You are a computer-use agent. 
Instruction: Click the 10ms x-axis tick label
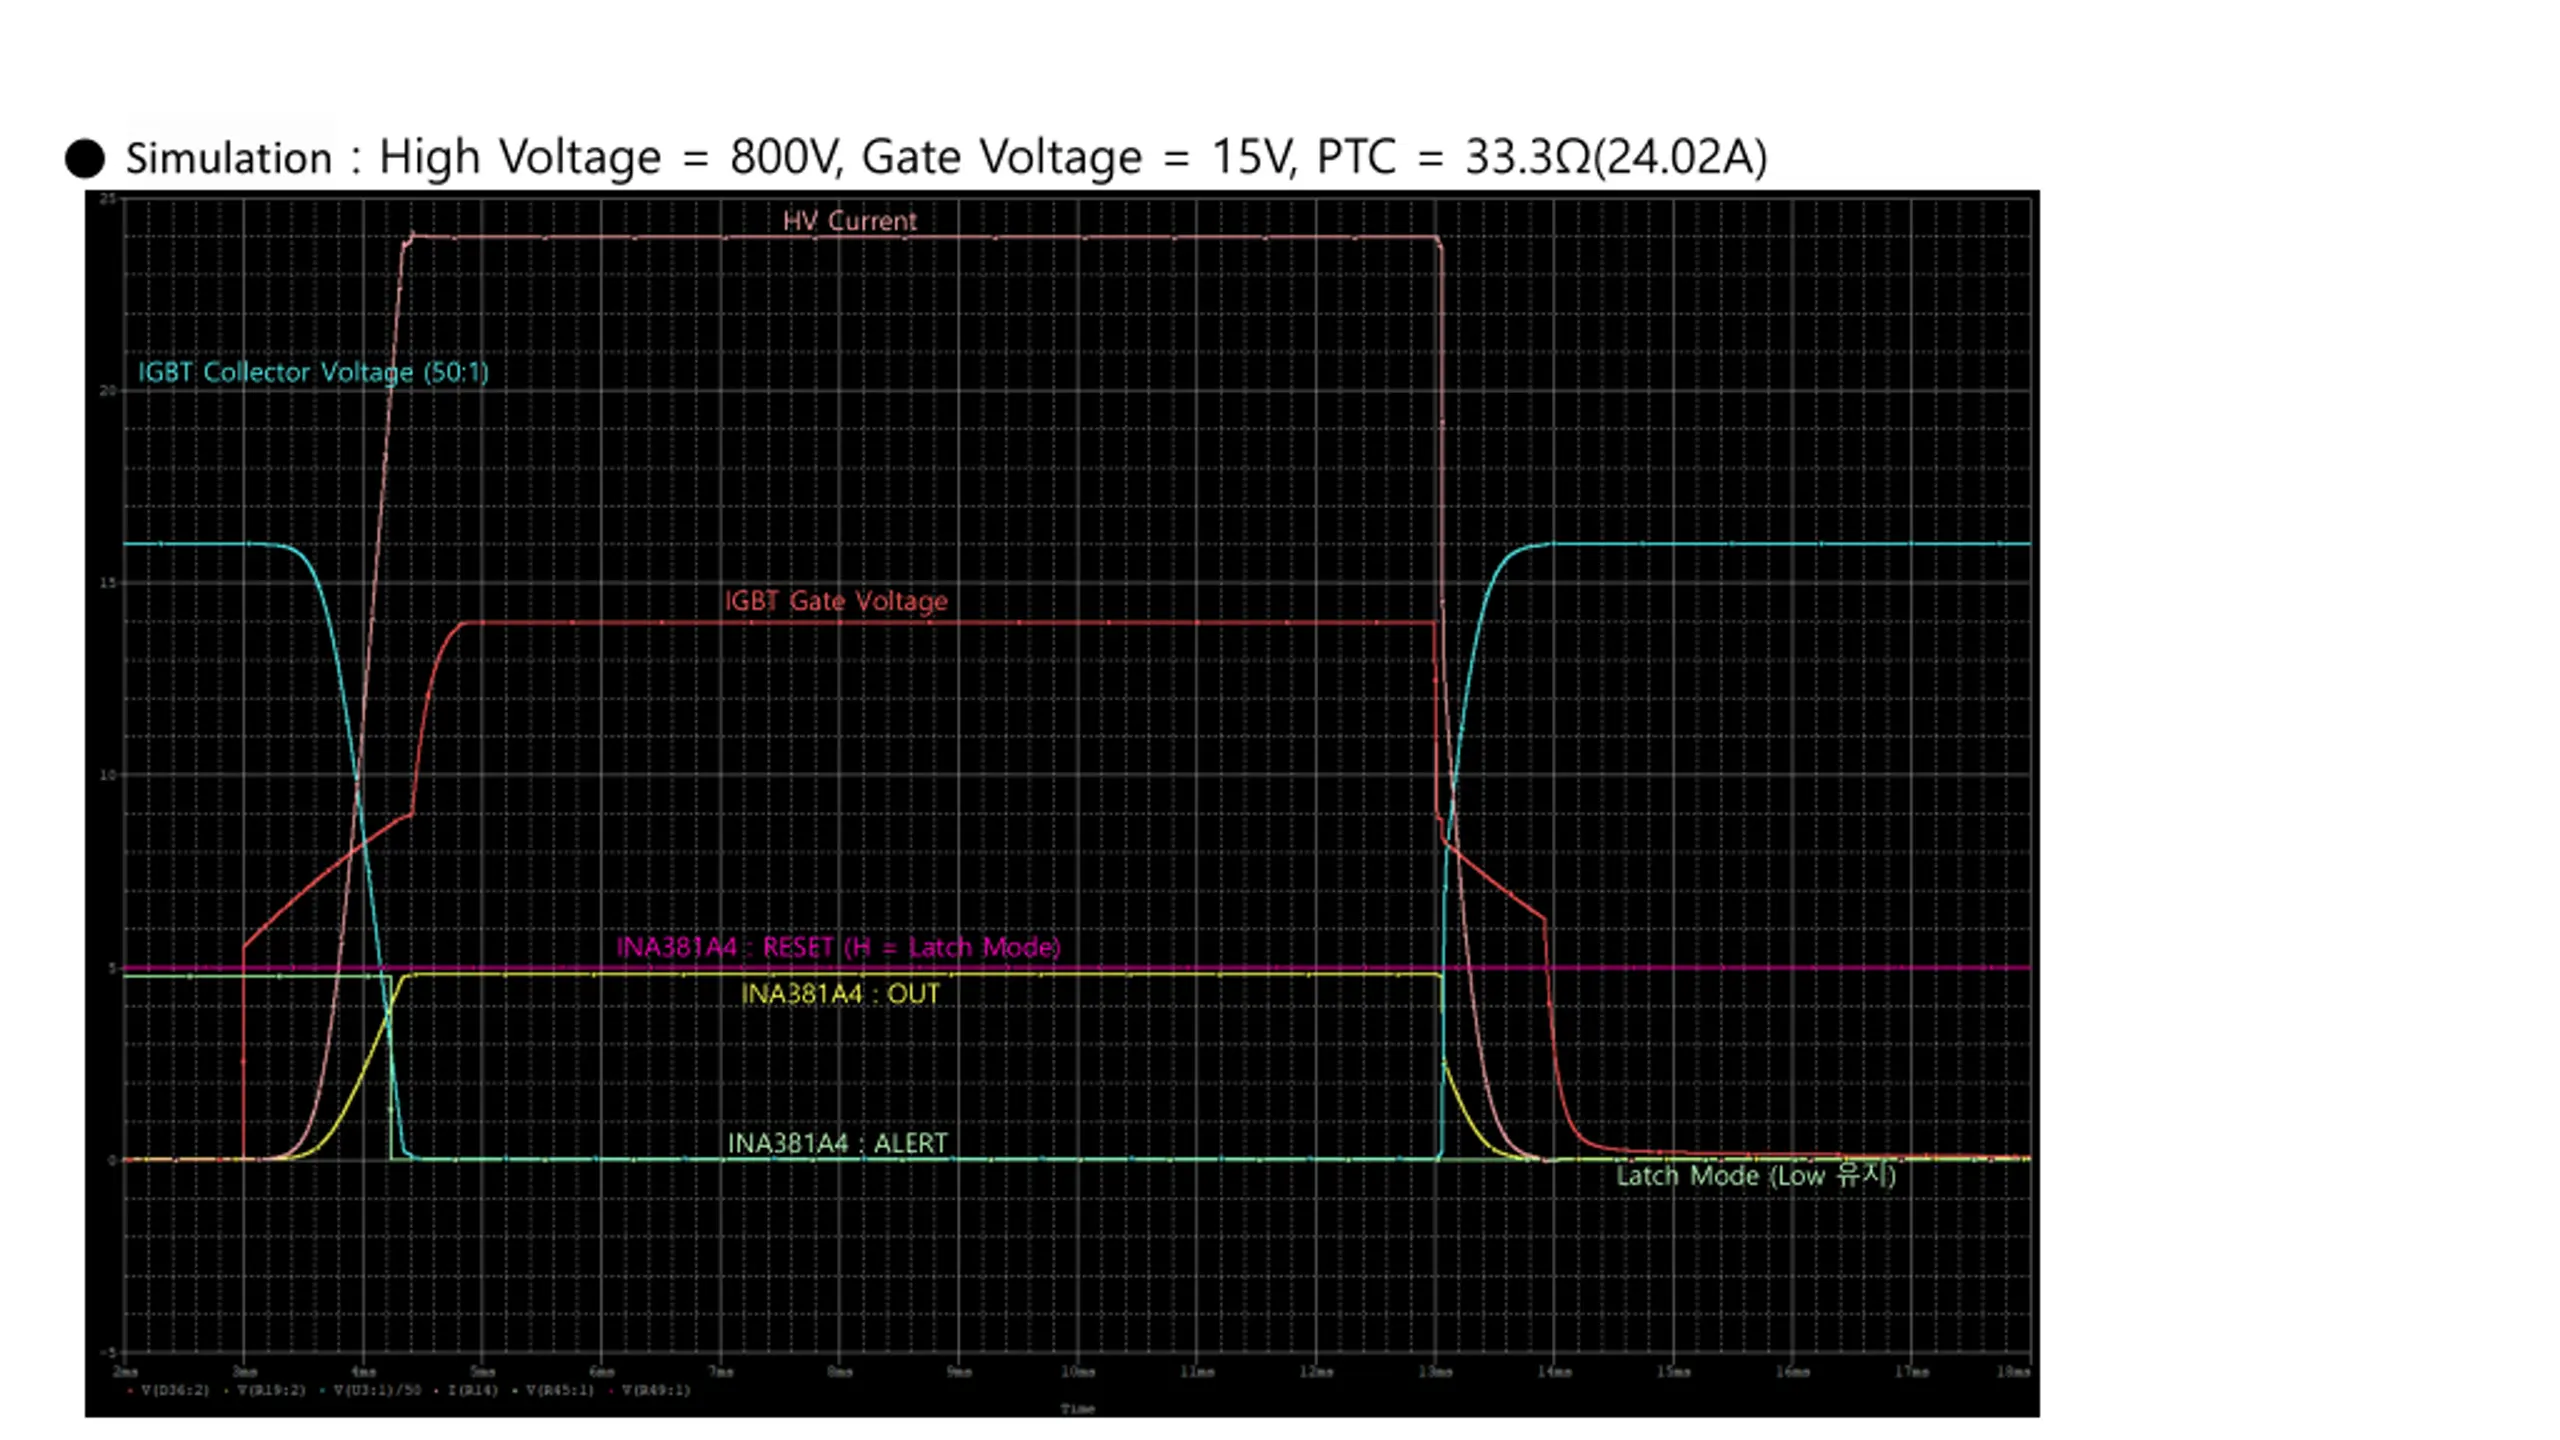coord(1077,1371)
